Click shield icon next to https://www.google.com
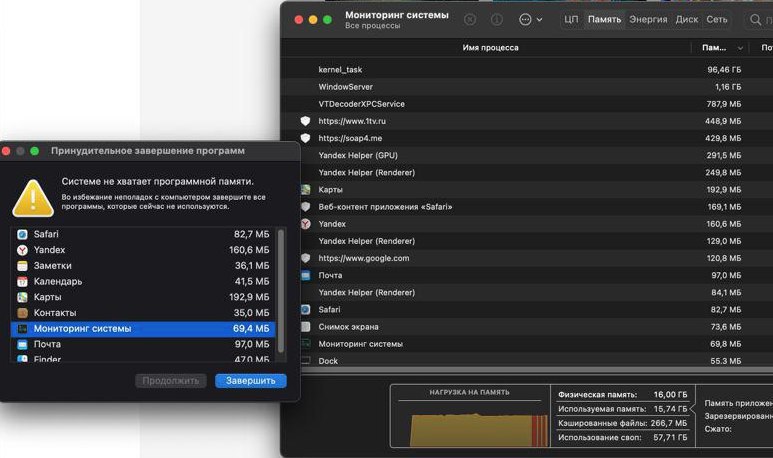The height and width of the screenshot is (458, 773). click(305, 258)
